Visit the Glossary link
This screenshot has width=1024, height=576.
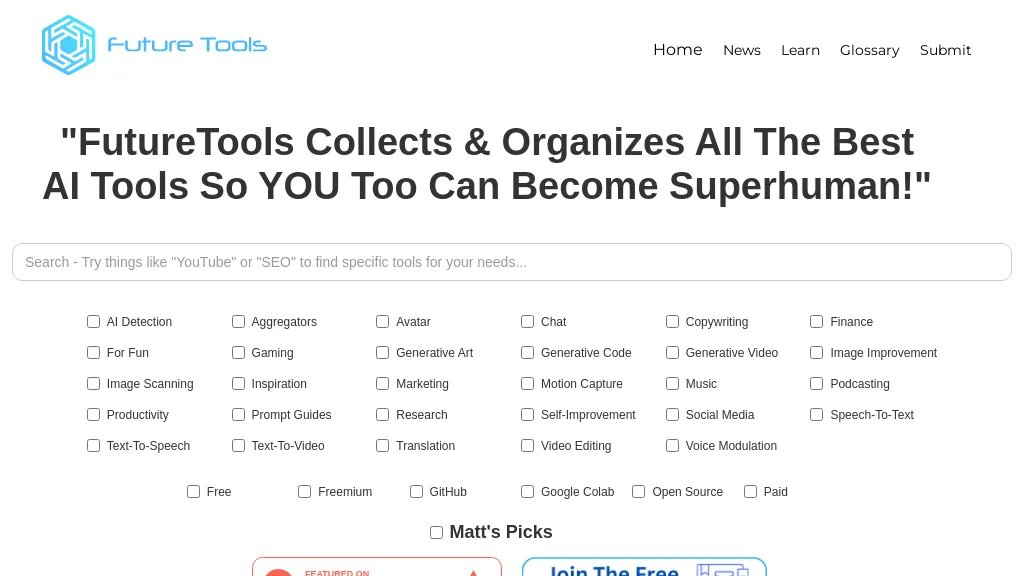[x=869, y=50]
